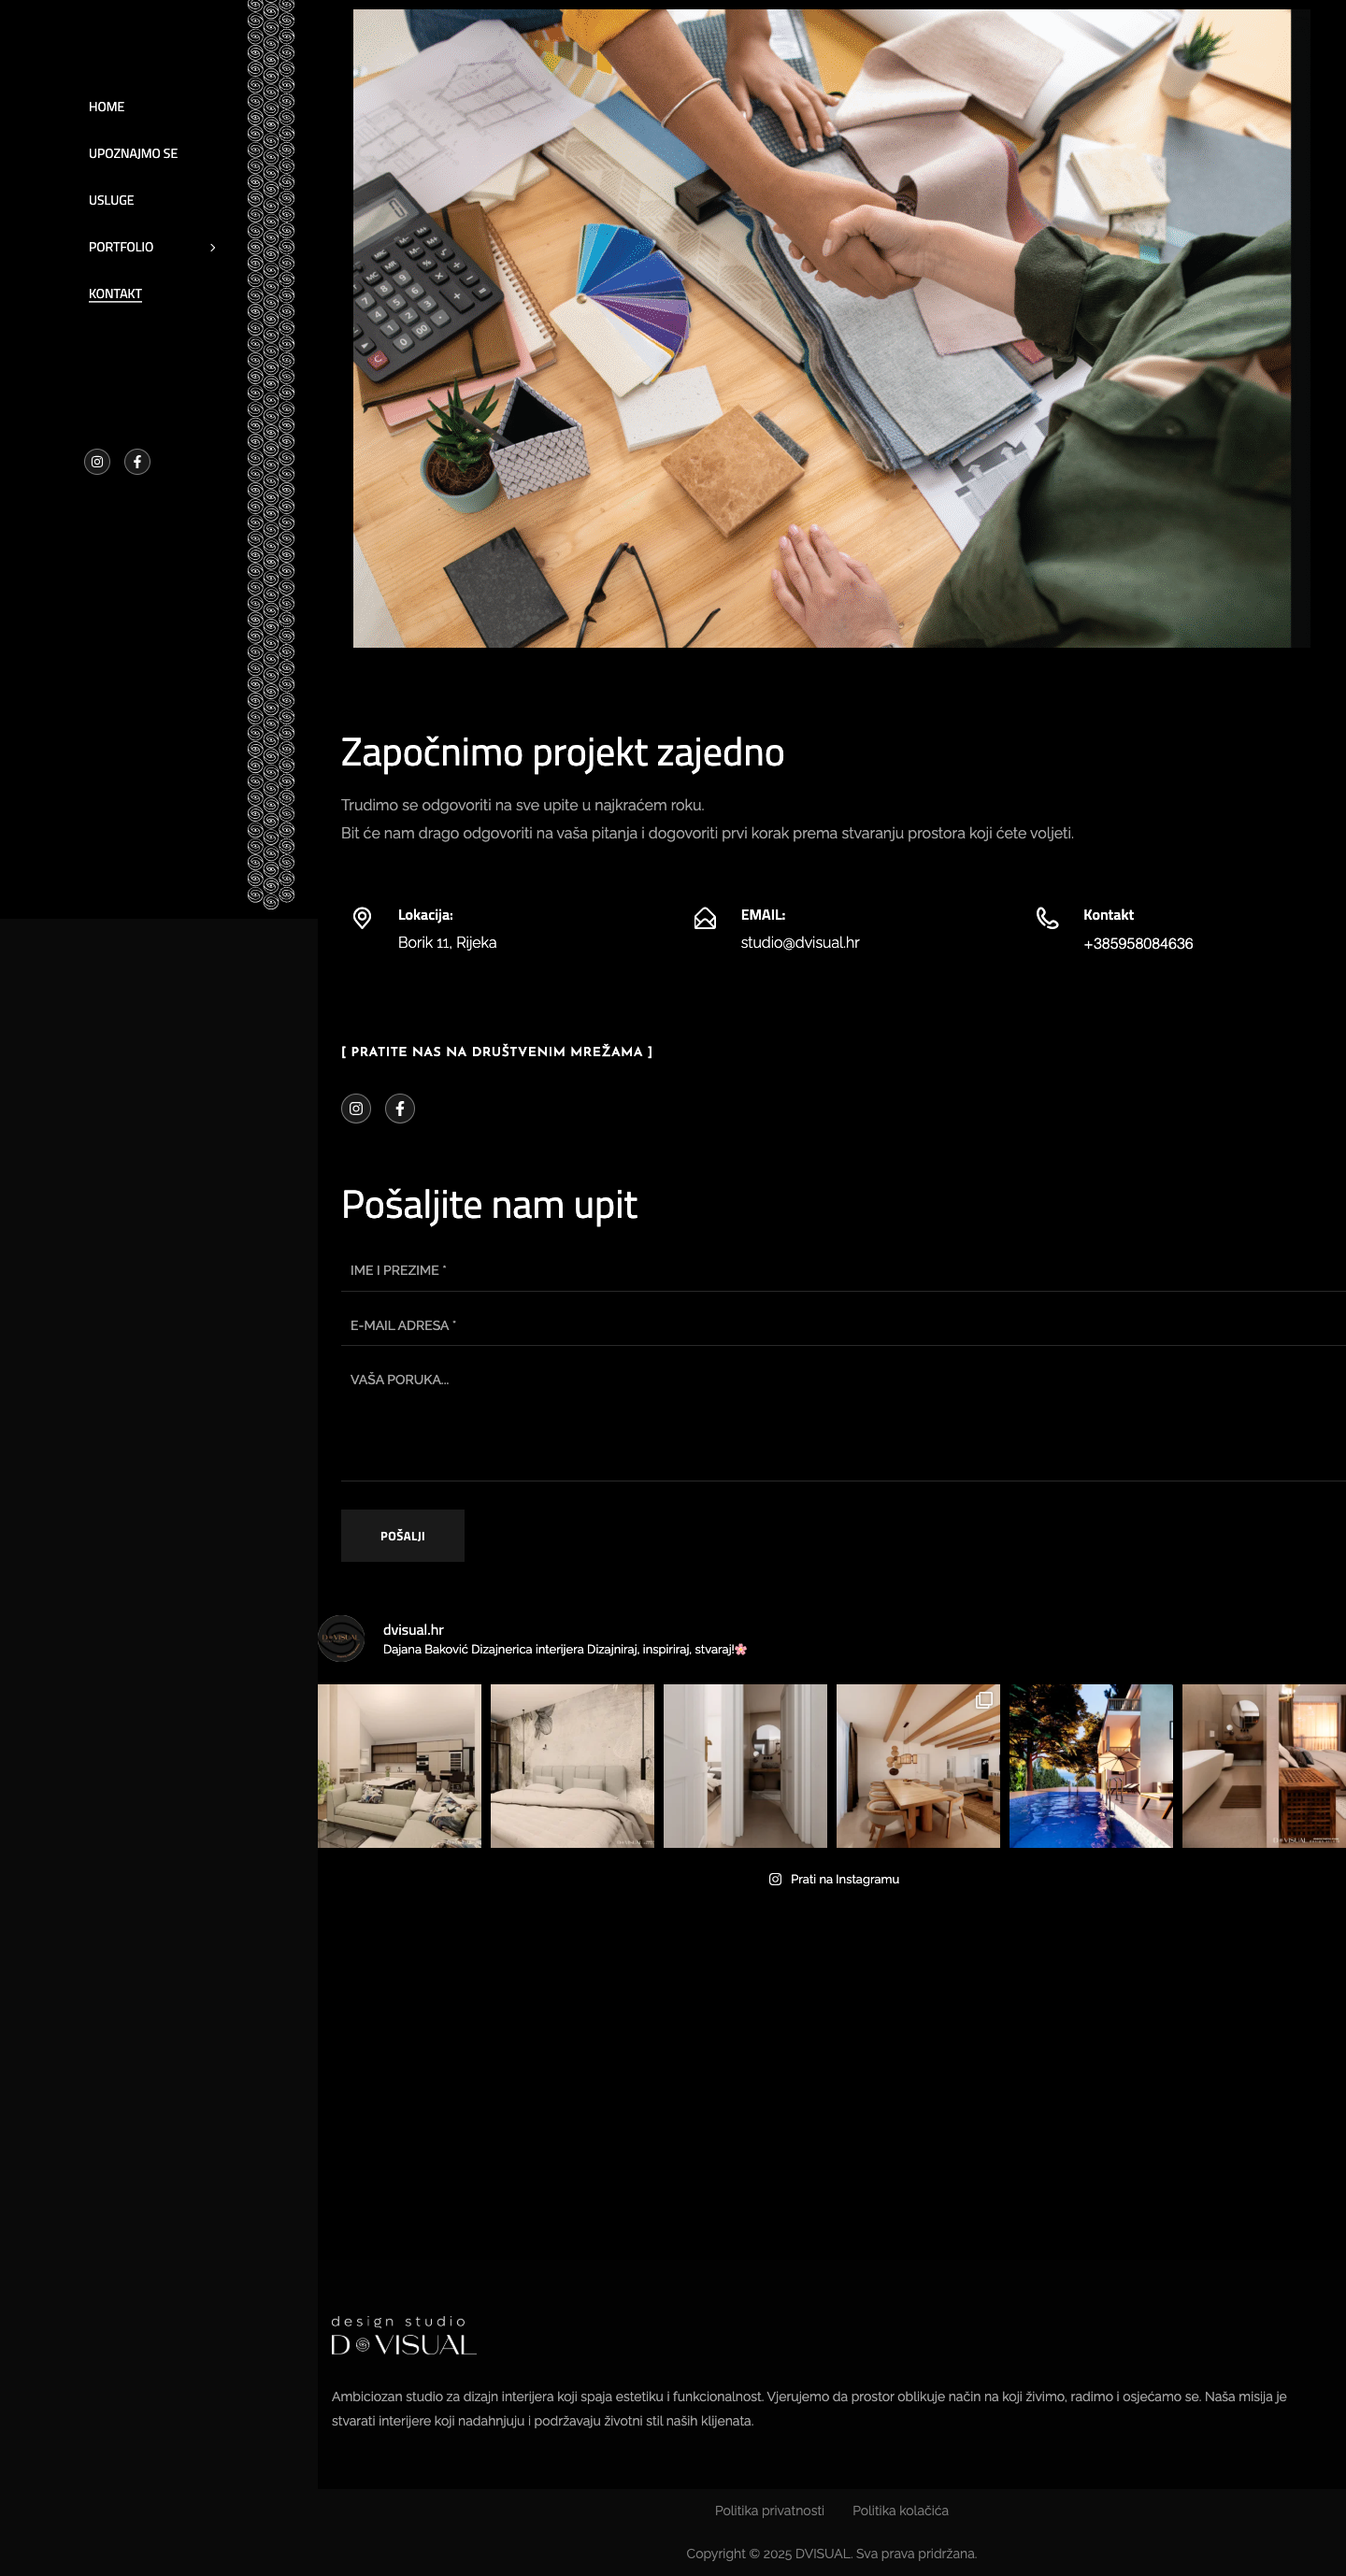Open Facebook icon in the sidebar

coord(137,461)
